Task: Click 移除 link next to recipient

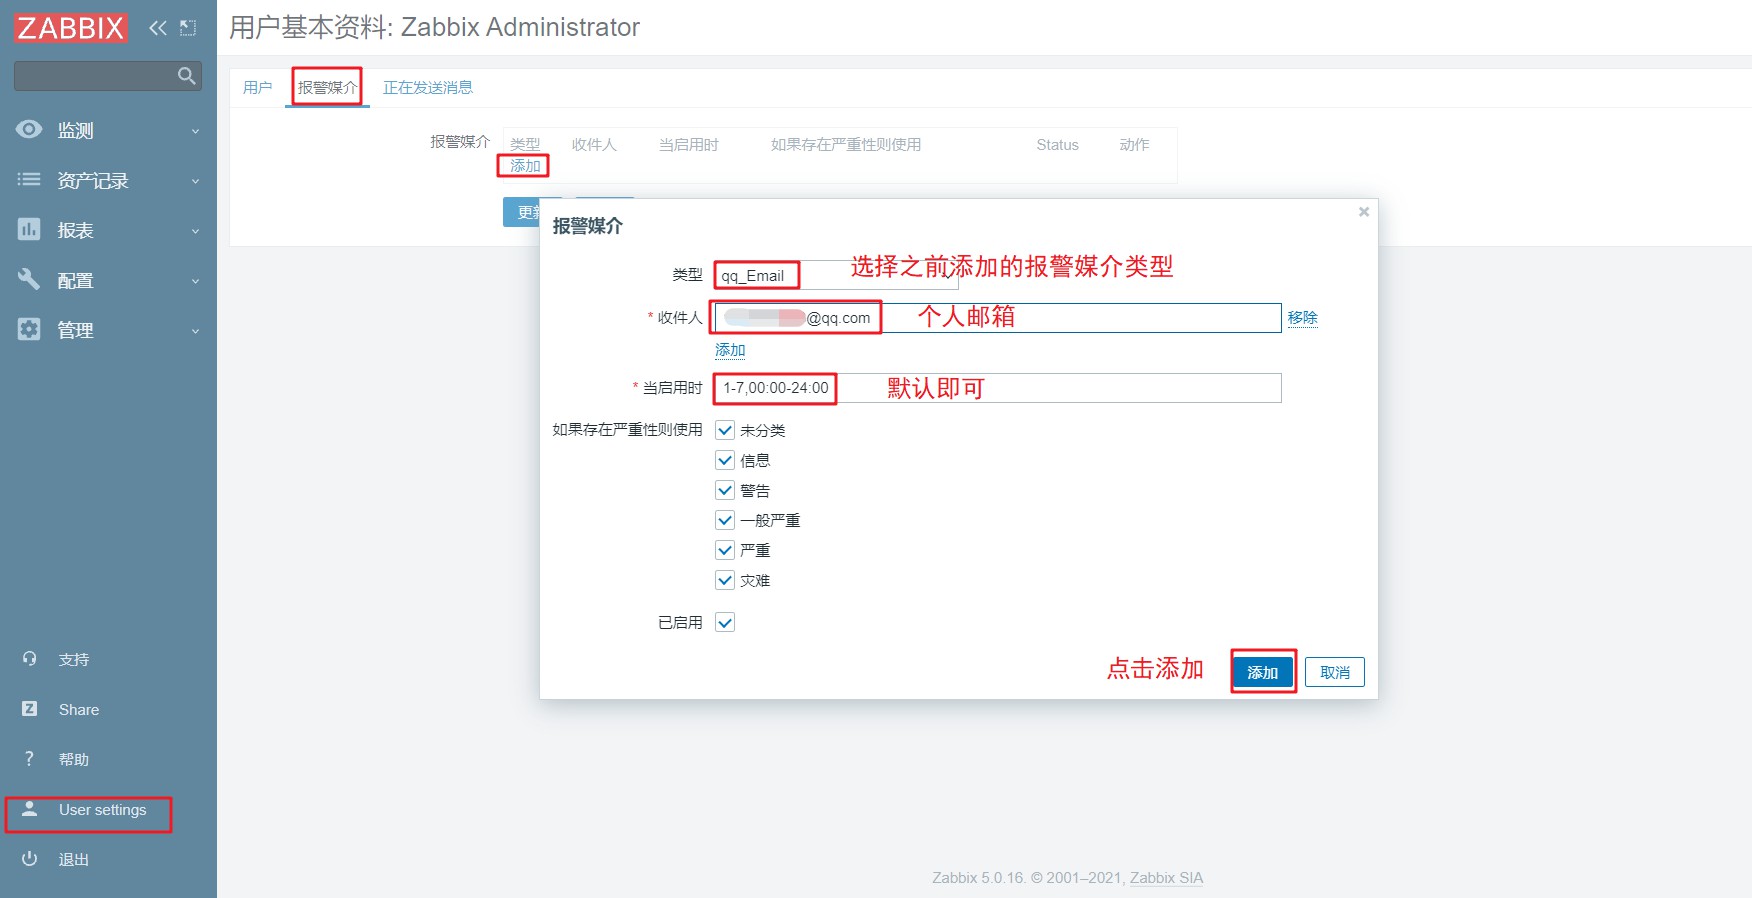Action: 1303,318
